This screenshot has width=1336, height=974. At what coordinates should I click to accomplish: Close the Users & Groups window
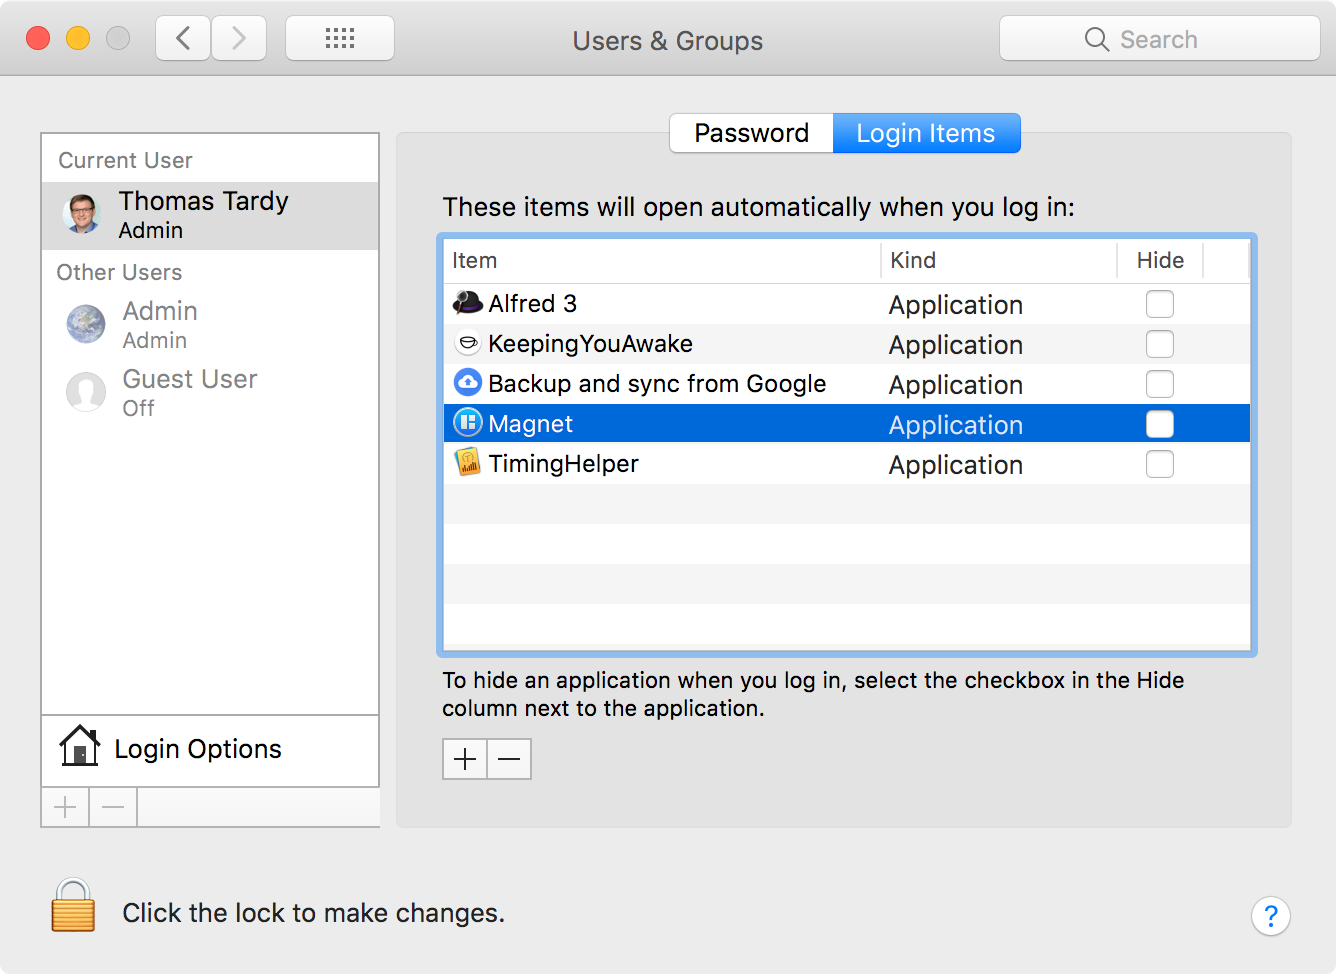tap(38, 38)
